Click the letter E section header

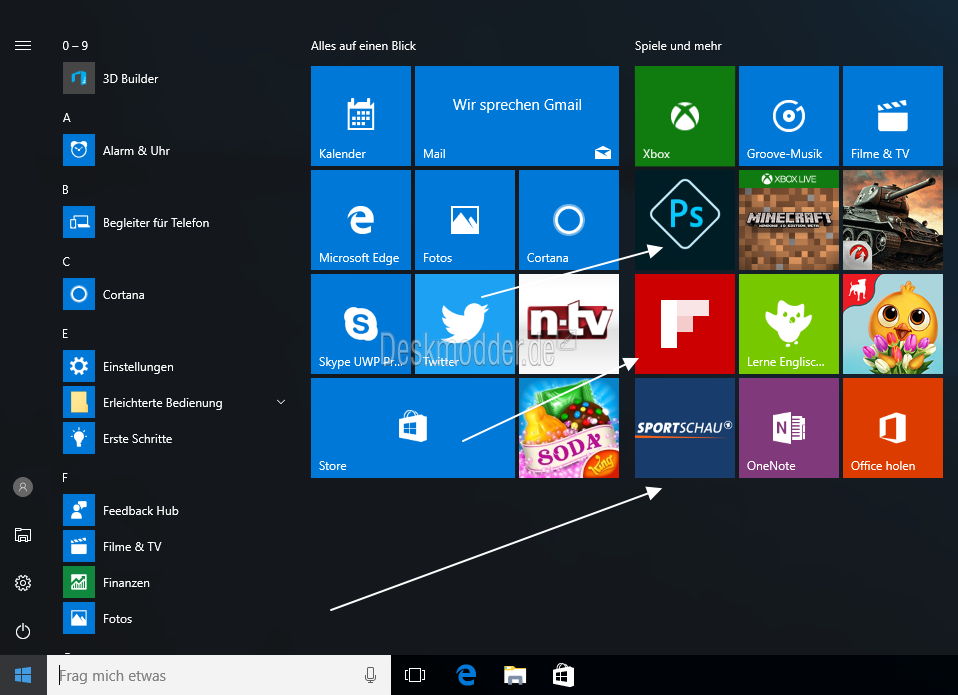coord(65,334)
